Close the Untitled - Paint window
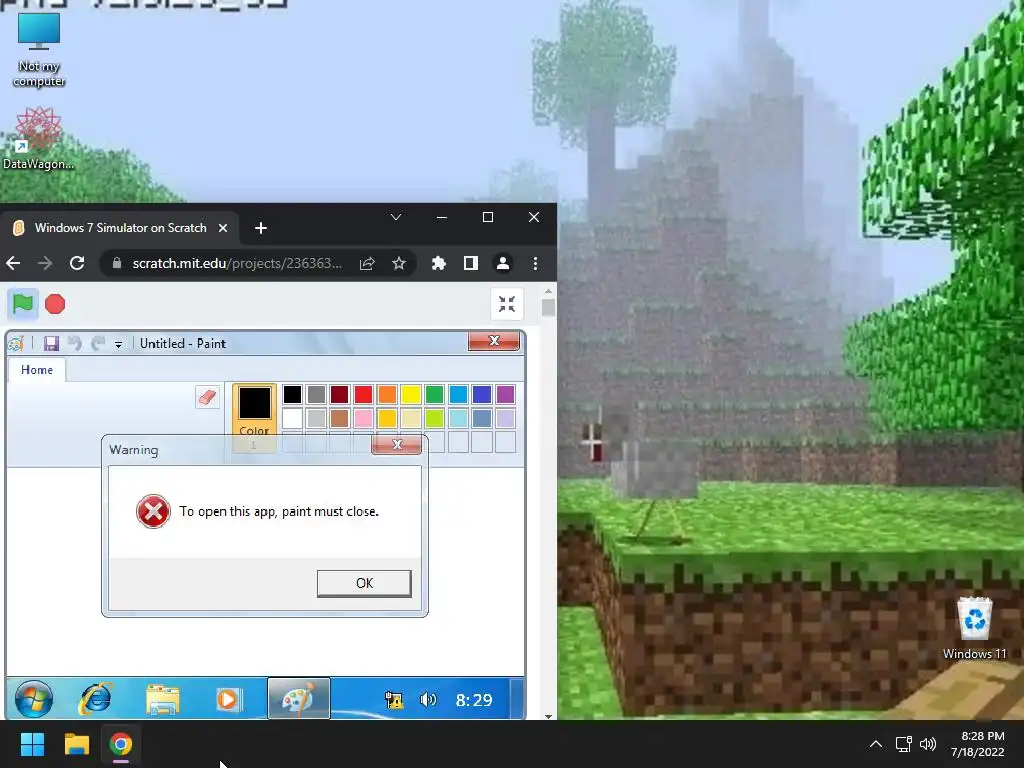The width and height of the screenshot is (1024, 768). coord(494,341)
